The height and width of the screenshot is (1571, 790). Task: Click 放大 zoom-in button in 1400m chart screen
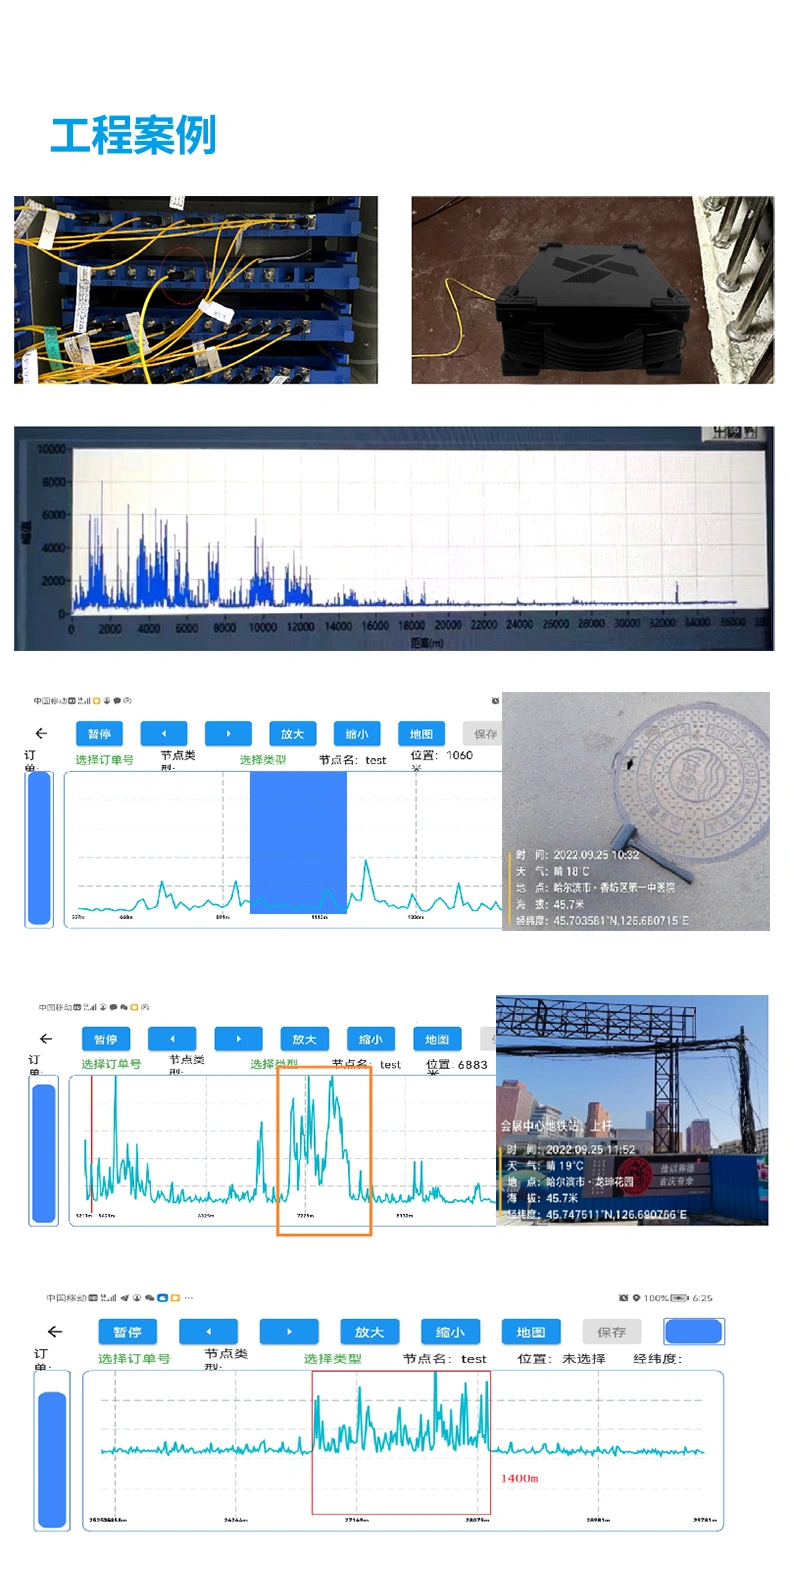[x=369, y=1332]
